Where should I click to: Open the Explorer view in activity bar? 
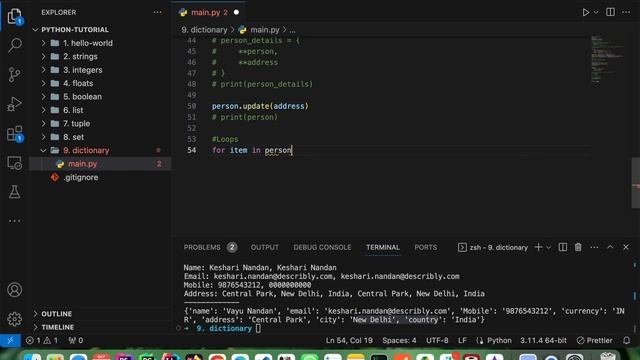15,16
